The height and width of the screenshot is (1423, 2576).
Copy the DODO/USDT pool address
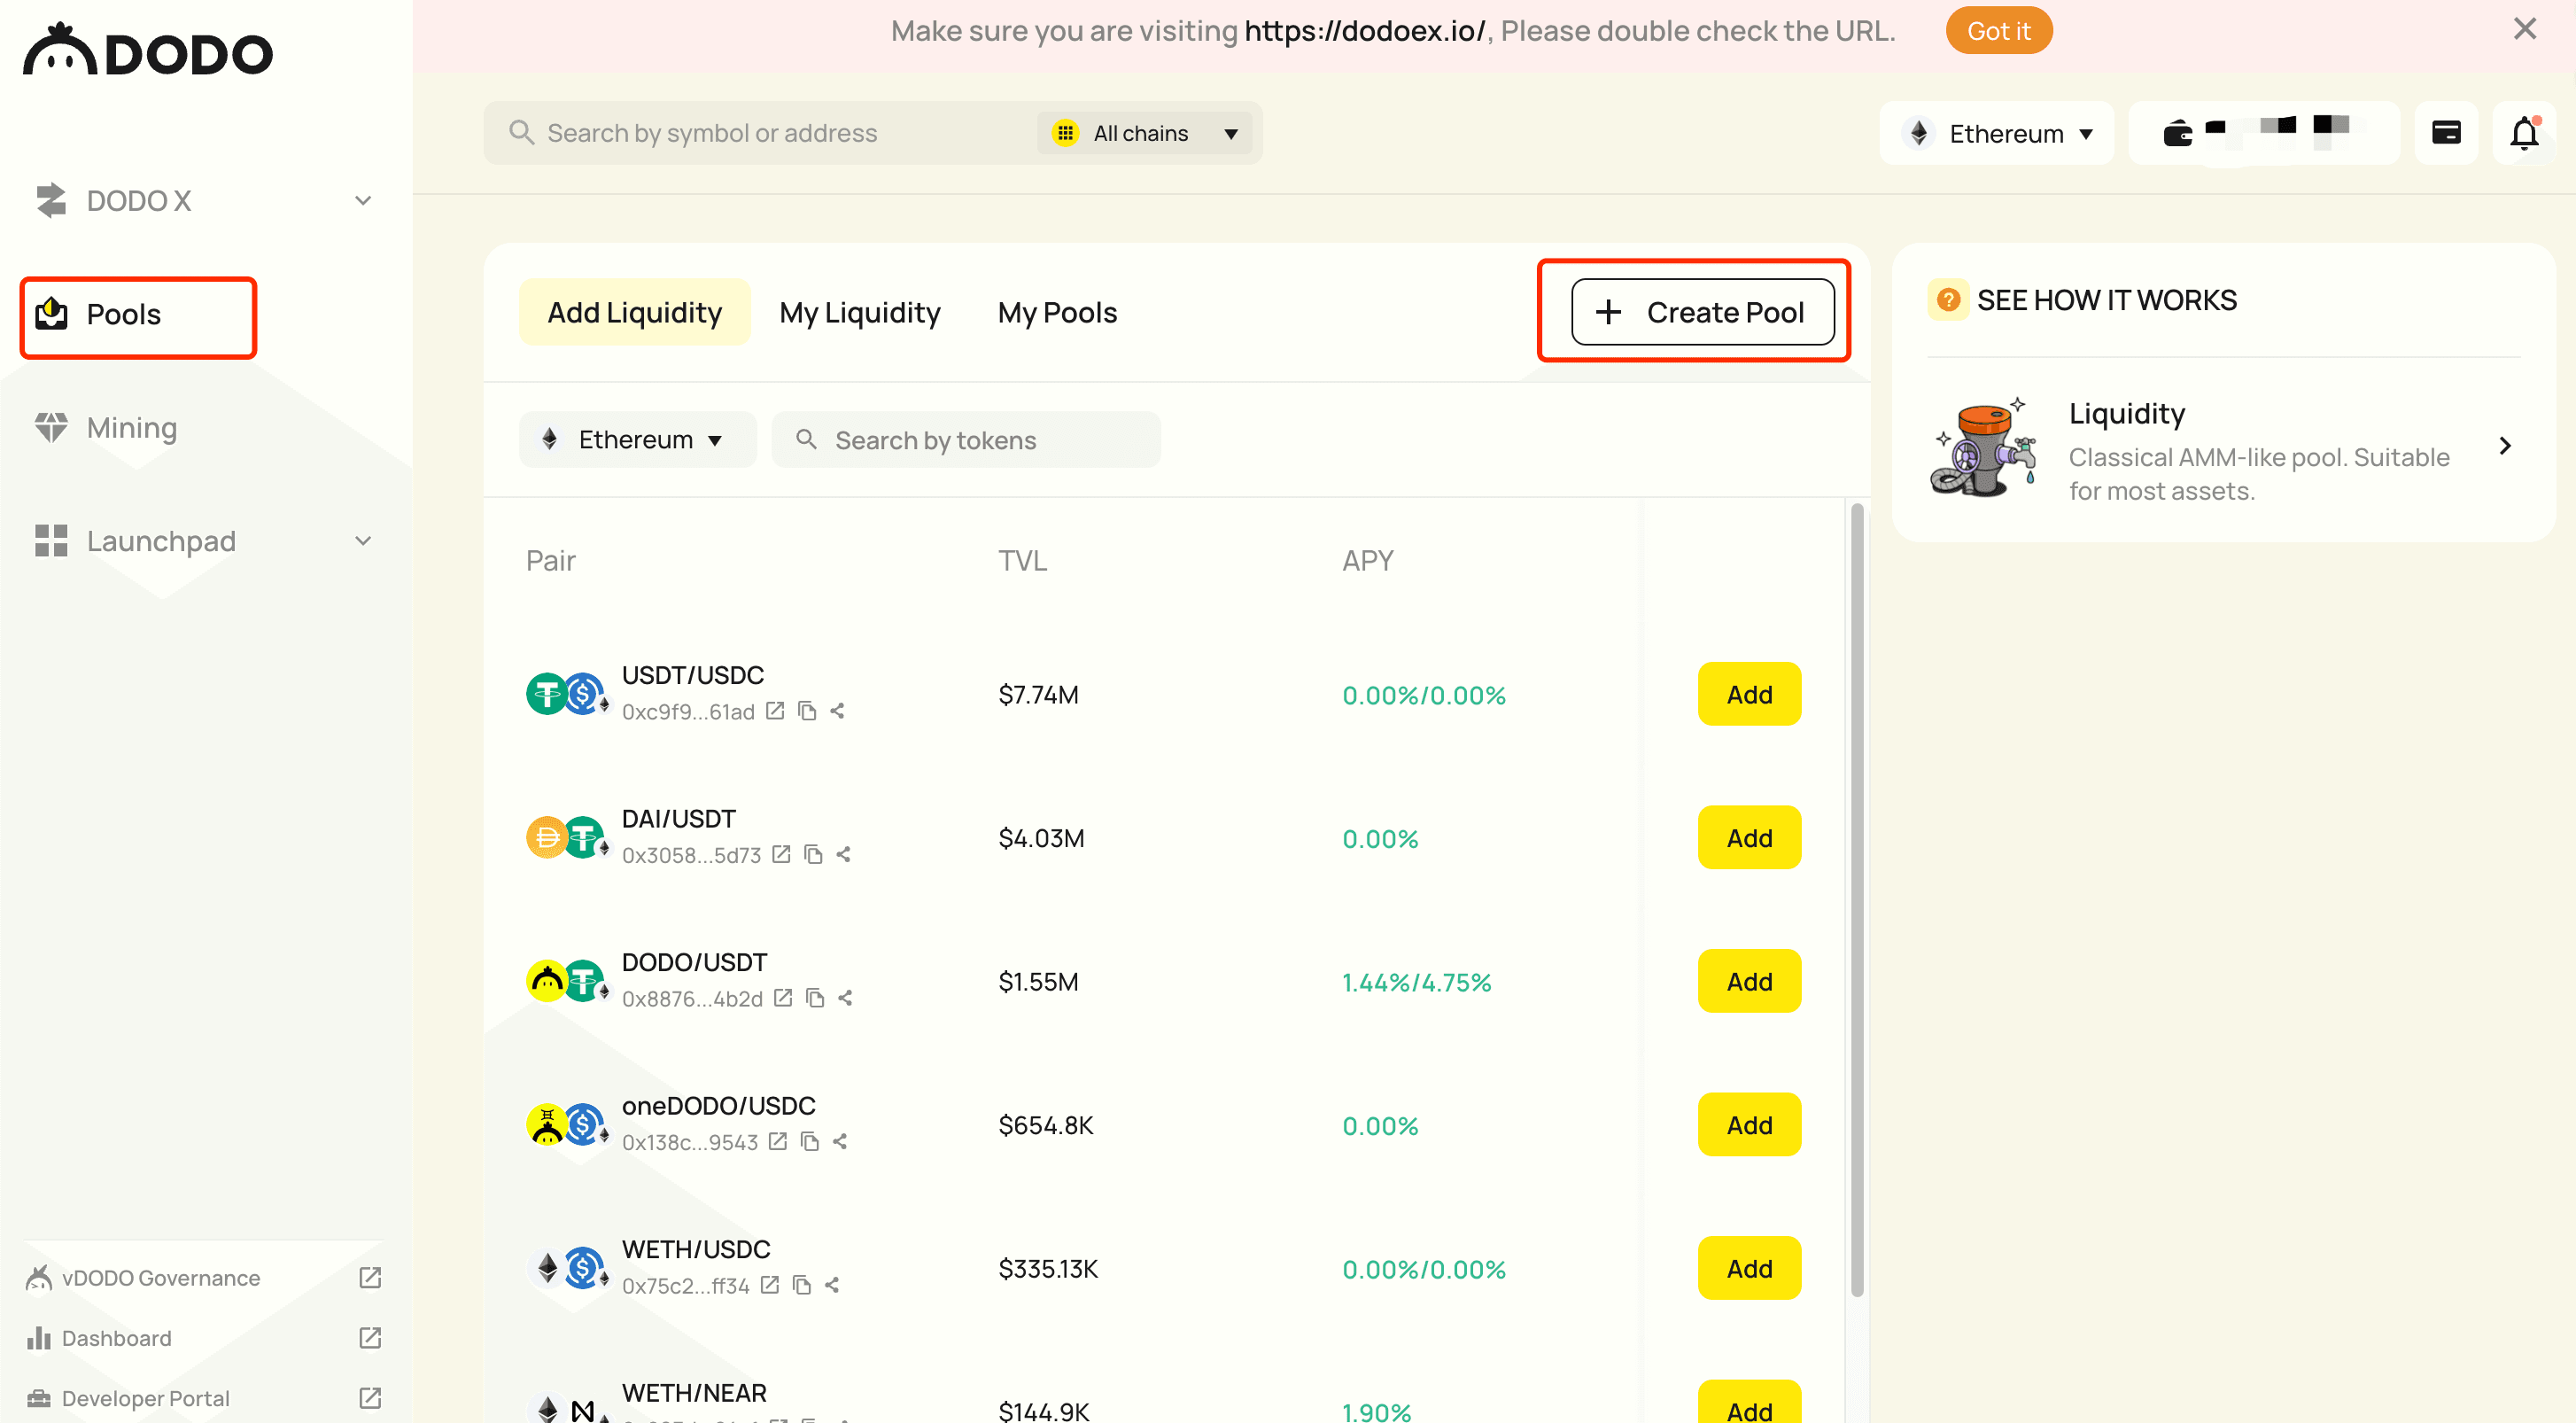click(815, 998)
